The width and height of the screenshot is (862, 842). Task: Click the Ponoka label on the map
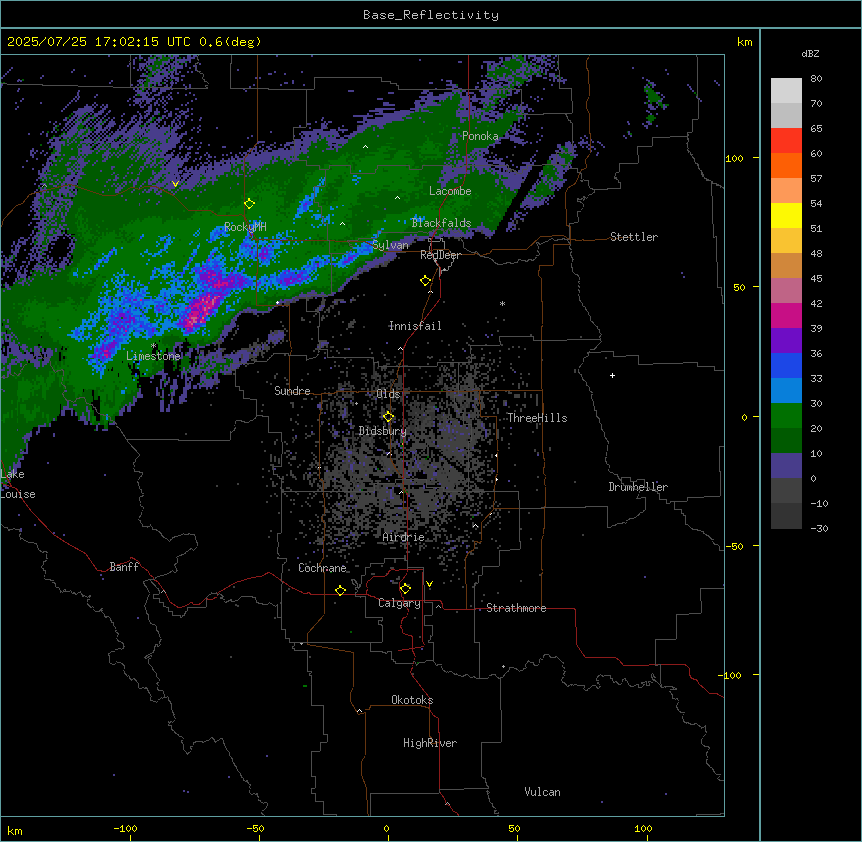480,136
